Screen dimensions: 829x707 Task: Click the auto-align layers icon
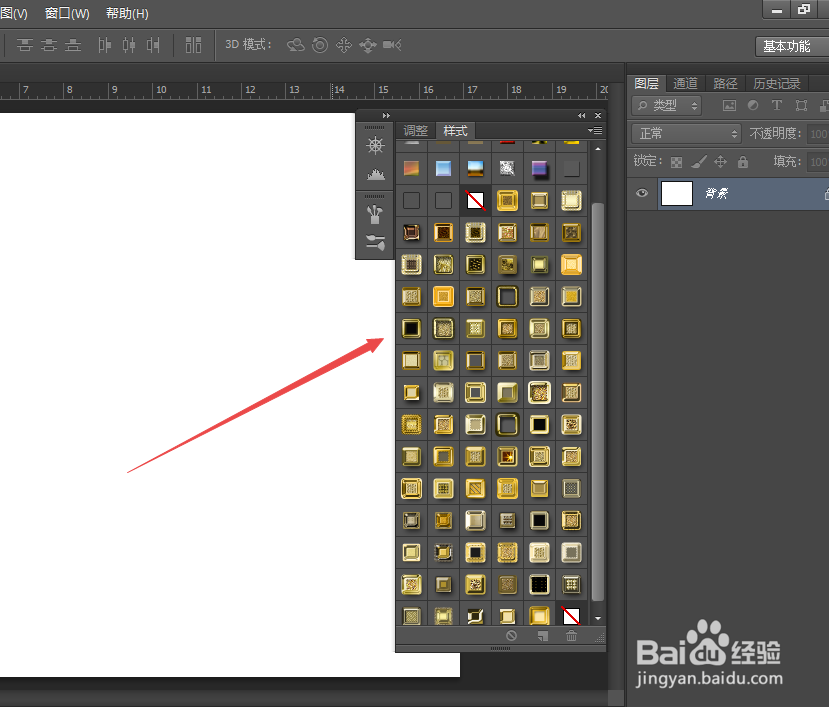[194, 45]
